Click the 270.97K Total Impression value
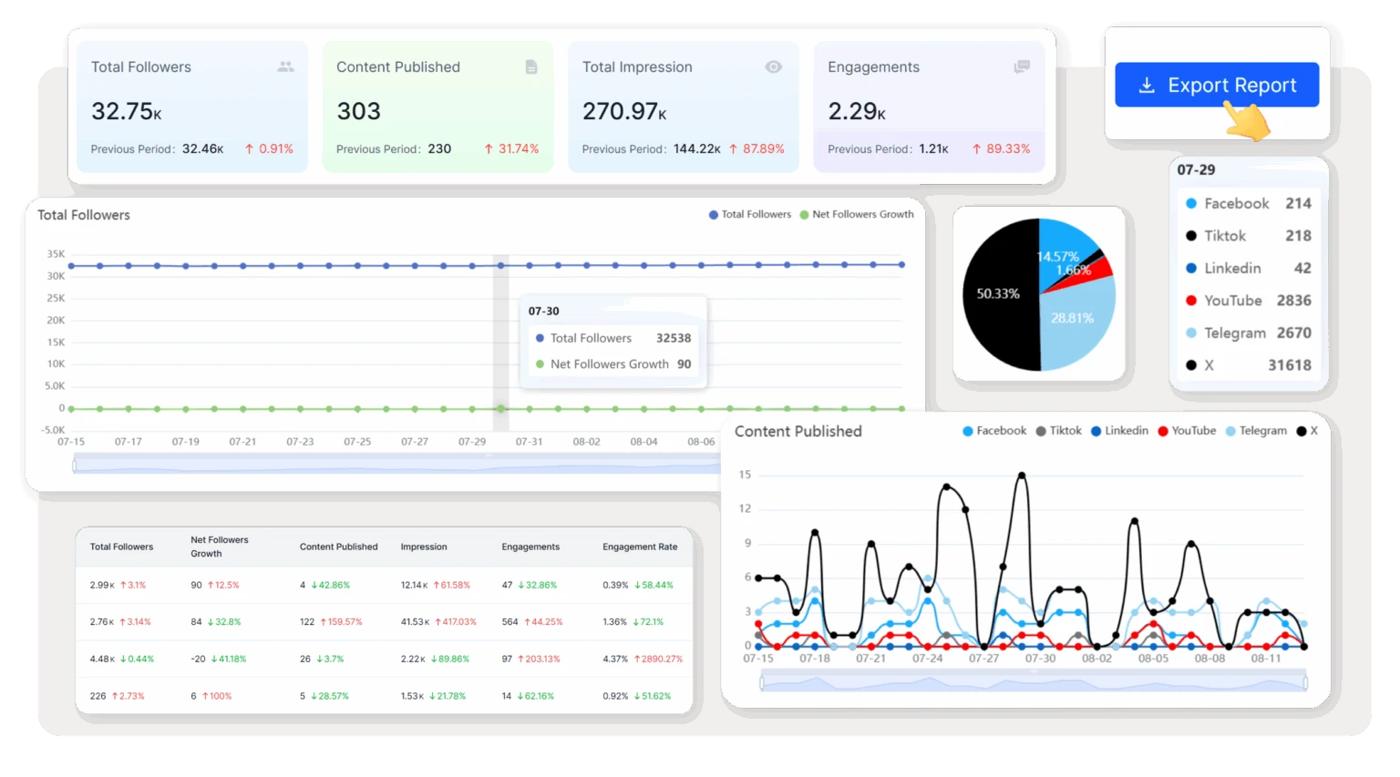Image resolution: width=1400 pixels, height=777 pixels. point(624,111)
